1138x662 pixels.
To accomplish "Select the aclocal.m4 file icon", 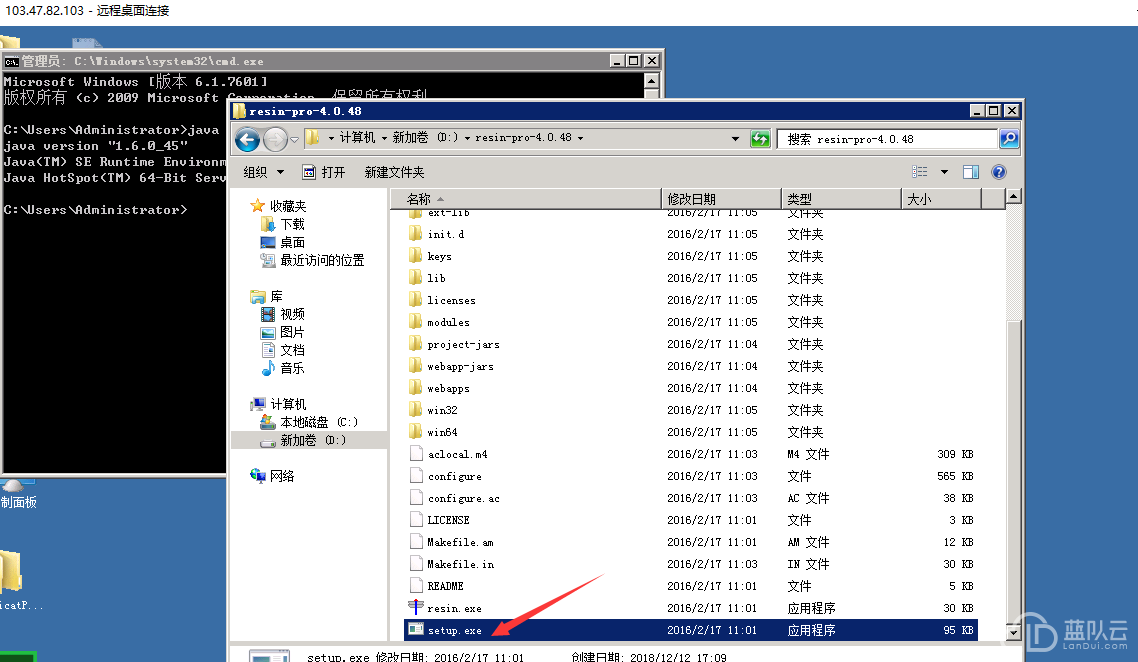I will (416, 454).
